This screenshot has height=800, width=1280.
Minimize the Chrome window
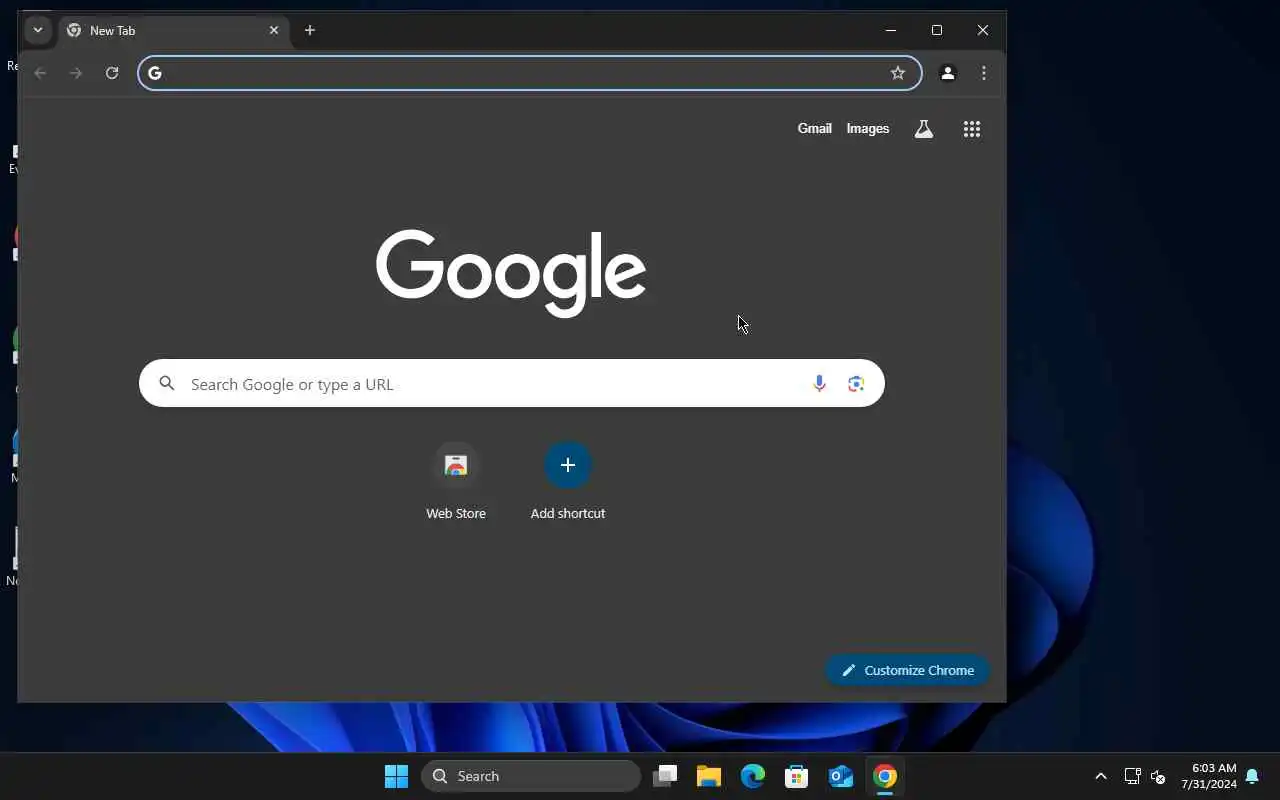tap(890, 31)
